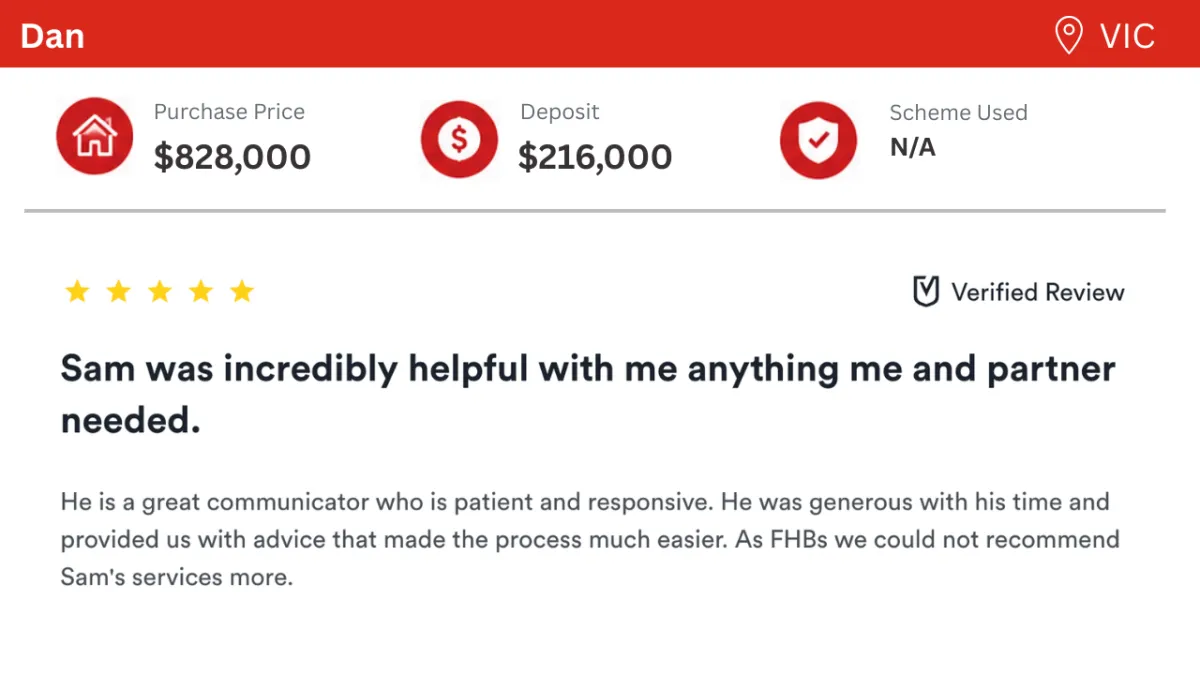The height and width of the screenshot is (675, 1200).
Task: Click the $216,000 deposit value
Action: (595, 156)
